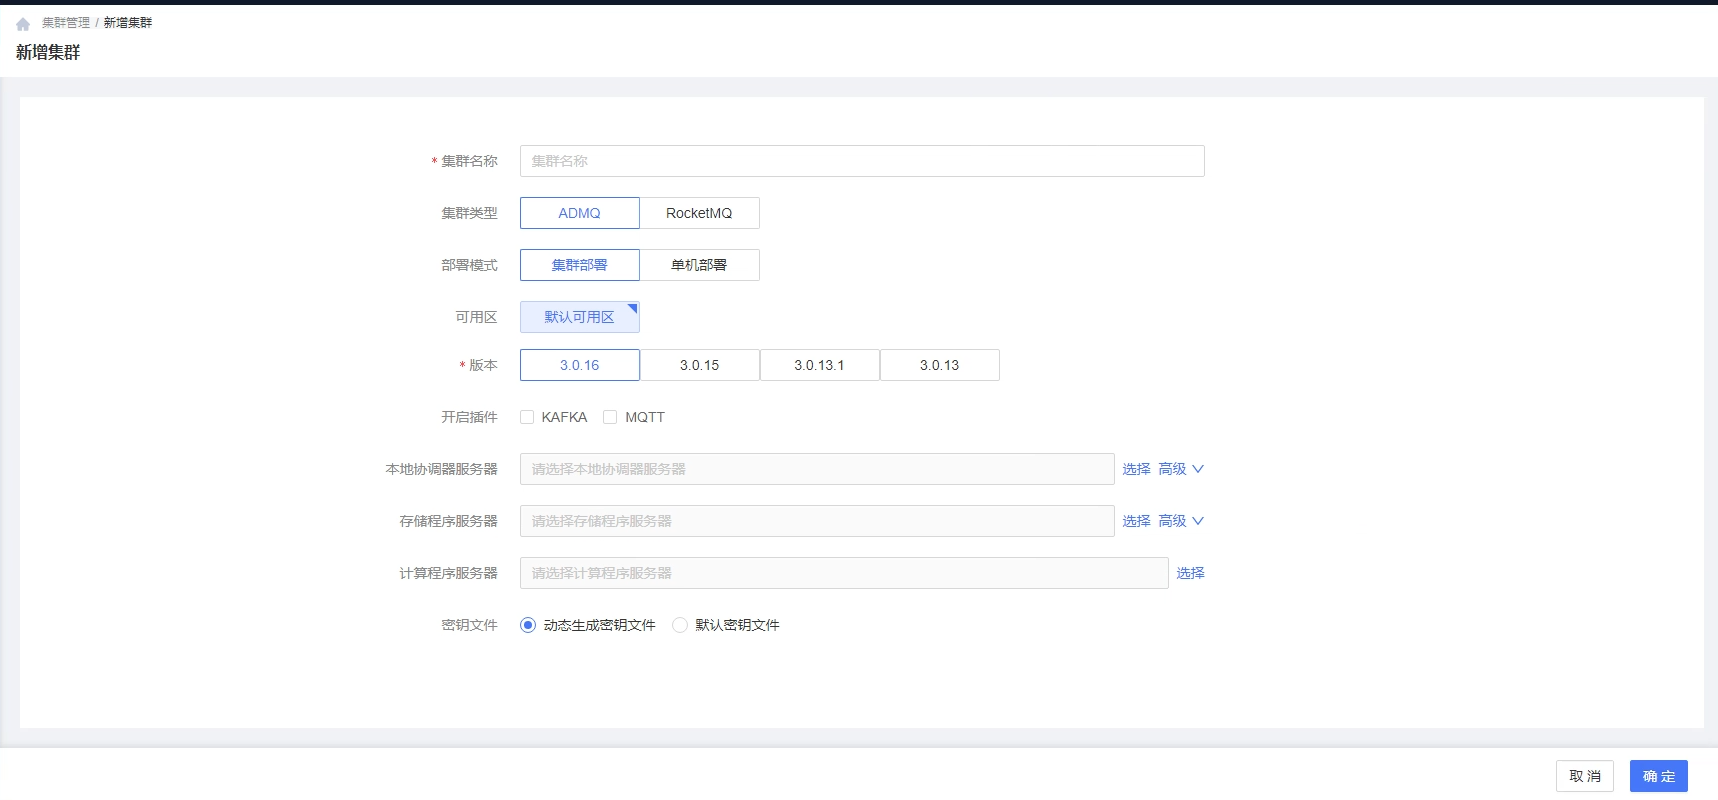Pick version 3.0.13.1
Screen dimensions: 1718x800
click(x=820, y=365)
